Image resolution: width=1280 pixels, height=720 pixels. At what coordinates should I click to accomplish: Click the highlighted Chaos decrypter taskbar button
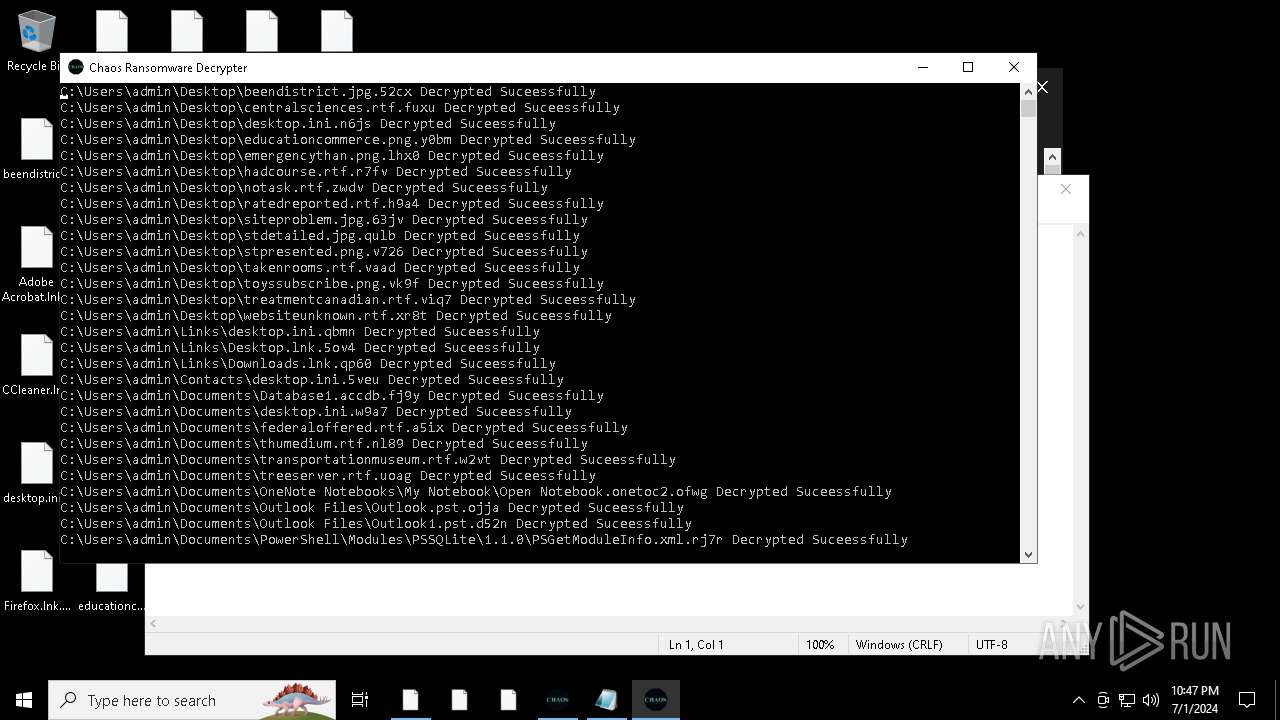point(655,700)
